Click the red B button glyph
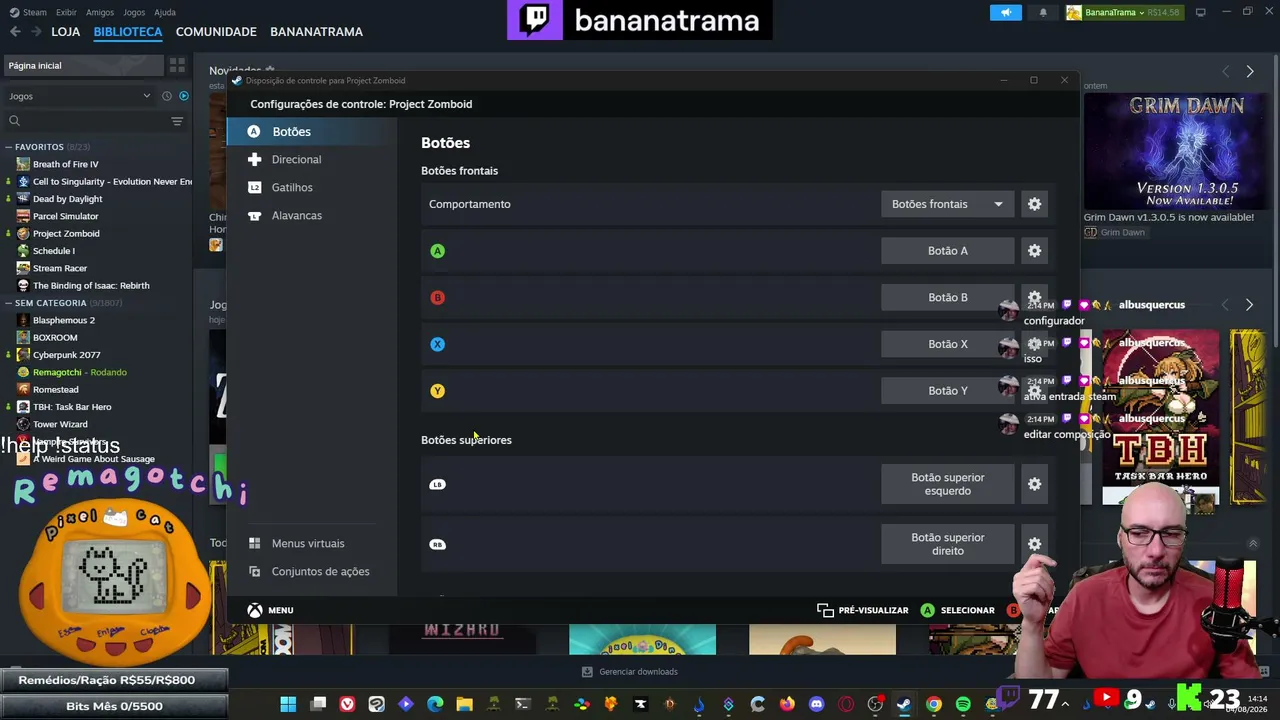The width and height of the screenshot is (1280, 720). coord(437,297)
